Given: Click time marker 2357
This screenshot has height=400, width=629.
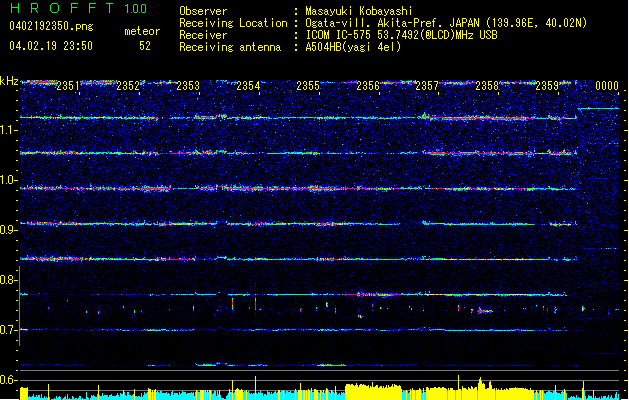Looking at the screenshot, I should 427,86.
